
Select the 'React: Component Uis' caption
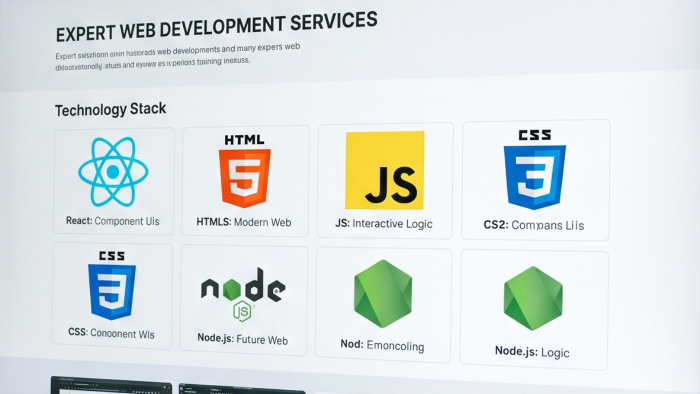(x=112, y=221)
